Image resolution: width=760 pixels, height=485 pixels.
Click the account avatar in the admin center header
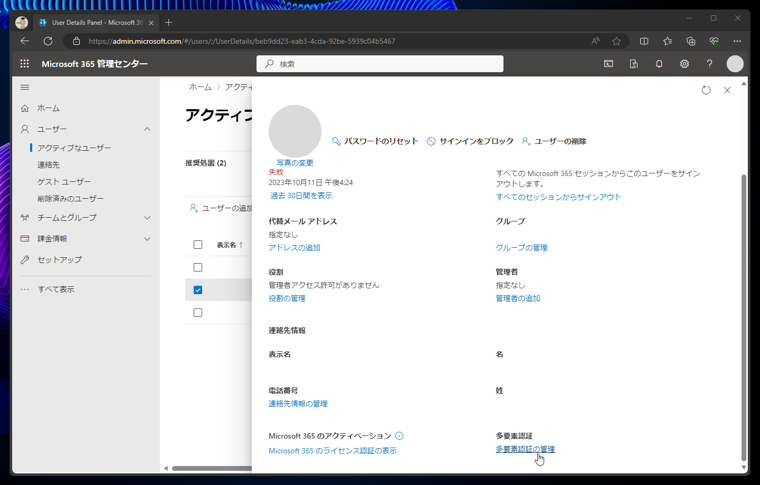(x=735, y=63)
